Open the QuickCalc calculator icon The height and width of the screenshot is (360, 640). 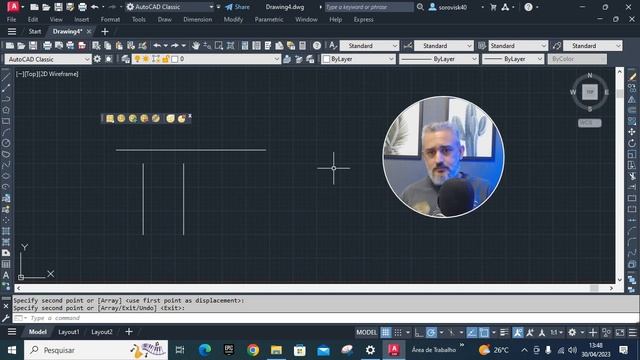coord(302,46)
